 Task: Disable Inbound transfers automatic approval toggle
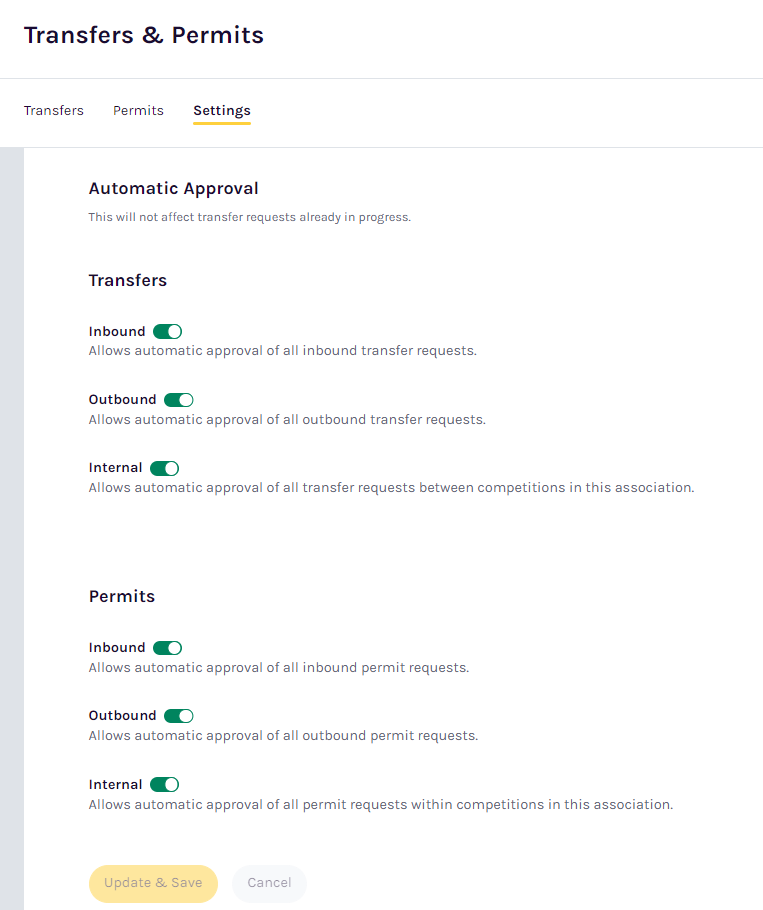pyautogui.click(x=168, y=331)
